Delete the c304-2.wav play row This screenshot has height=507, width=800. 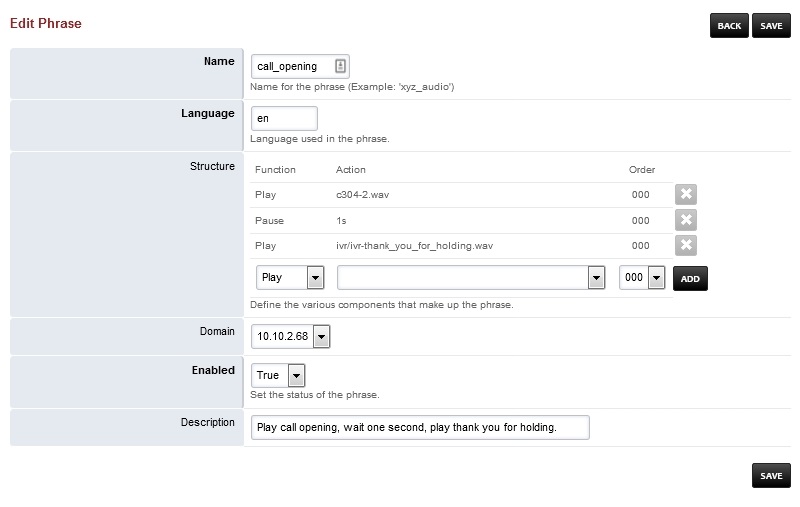[x=685, y=195]
